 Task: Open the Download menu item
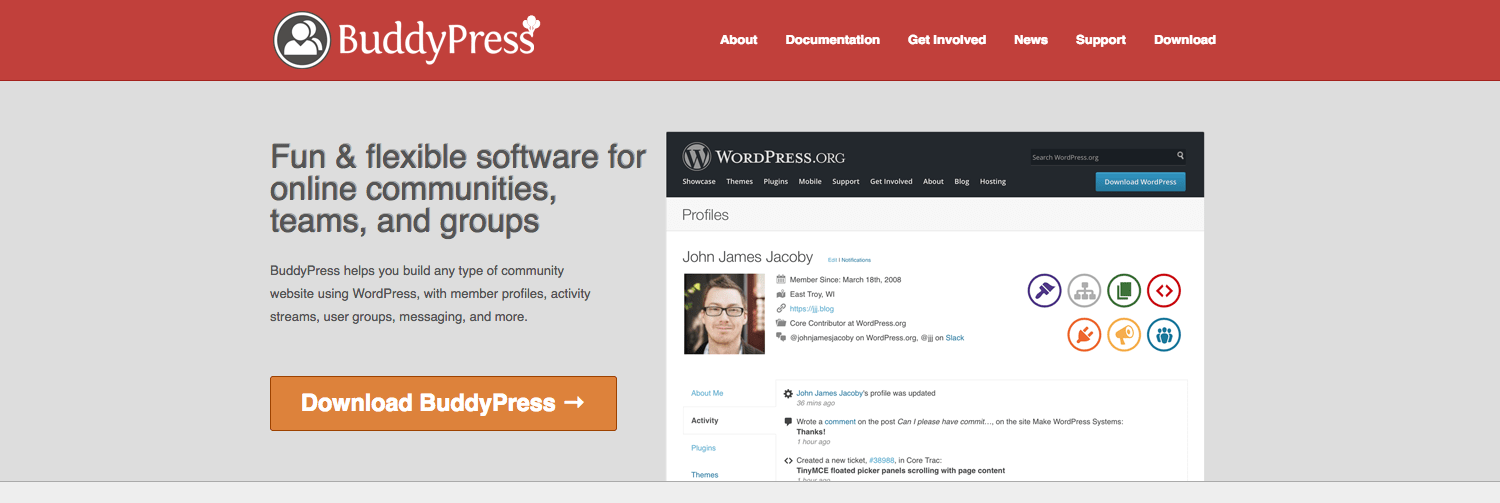click(x=1185, y=40)
